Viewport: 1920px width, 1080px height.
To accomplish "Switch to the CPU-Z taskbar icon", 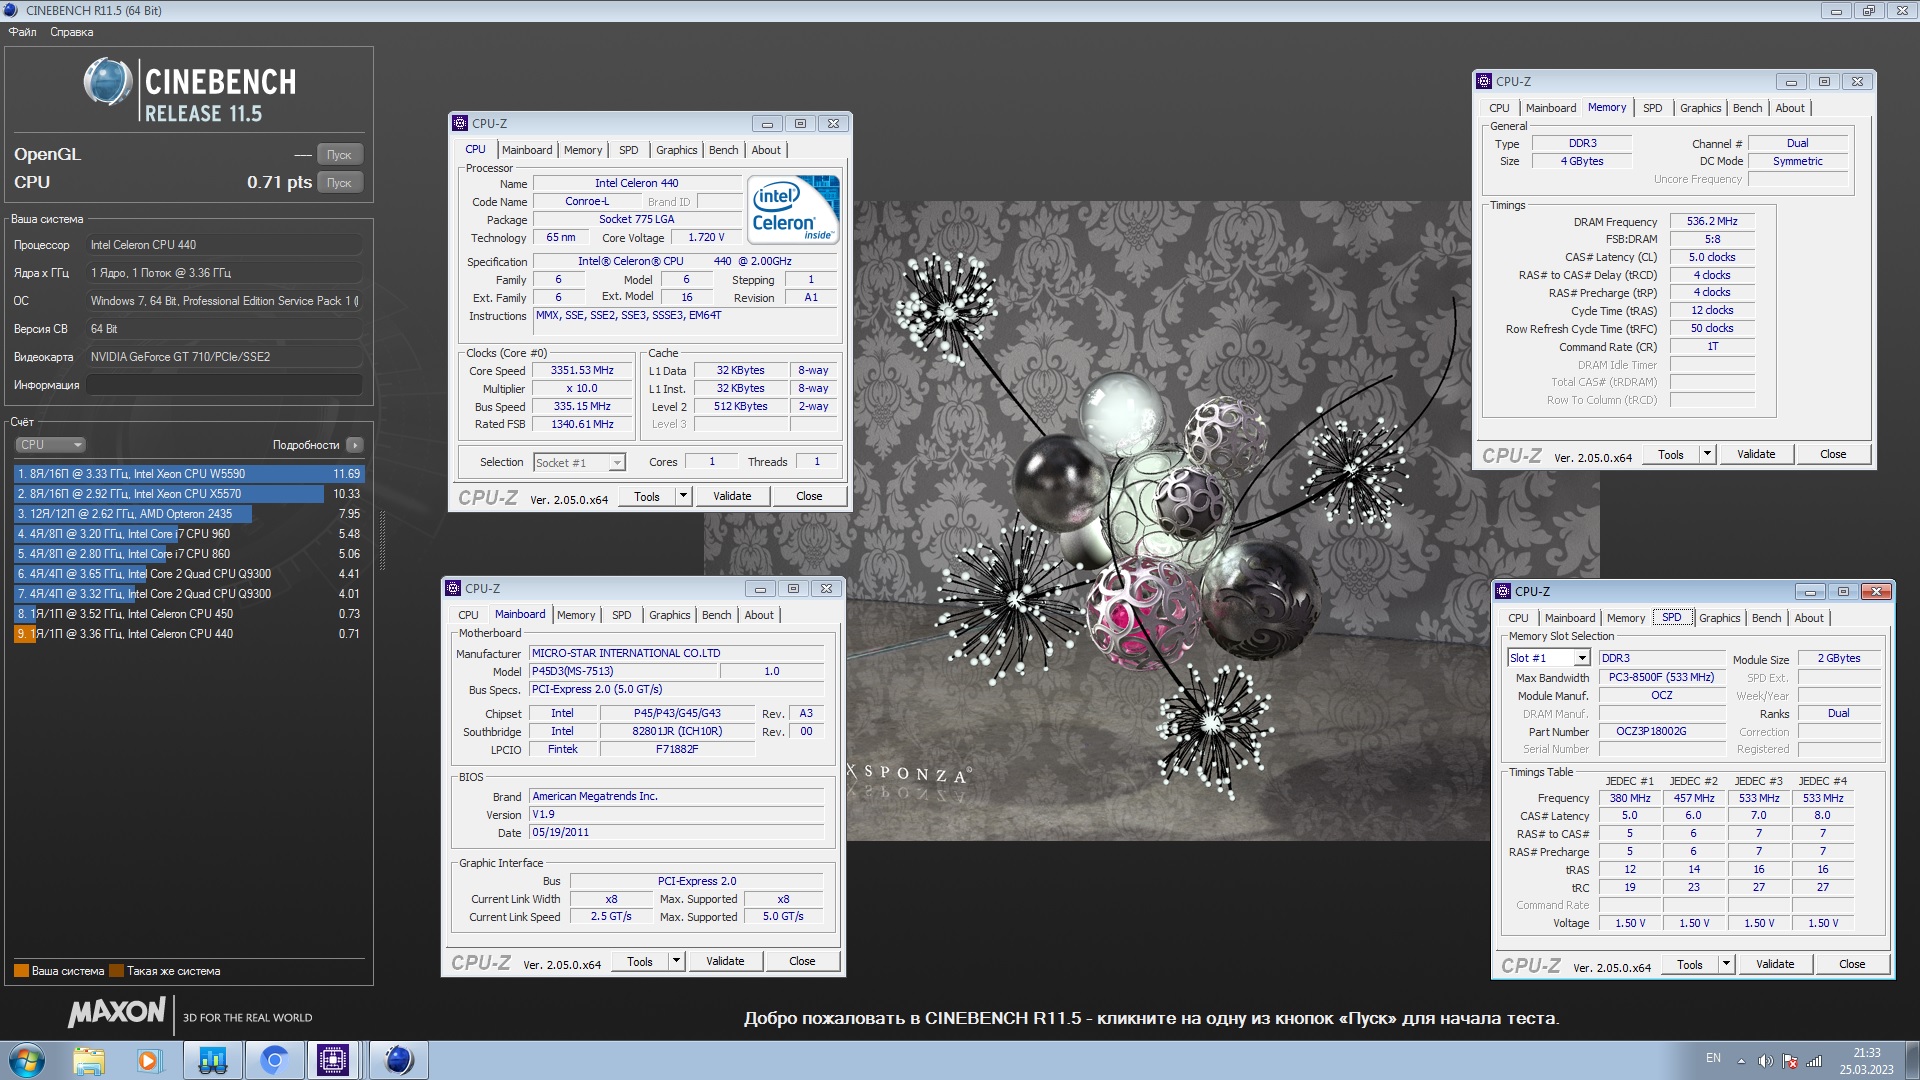I will click(x=333, y=1060).
